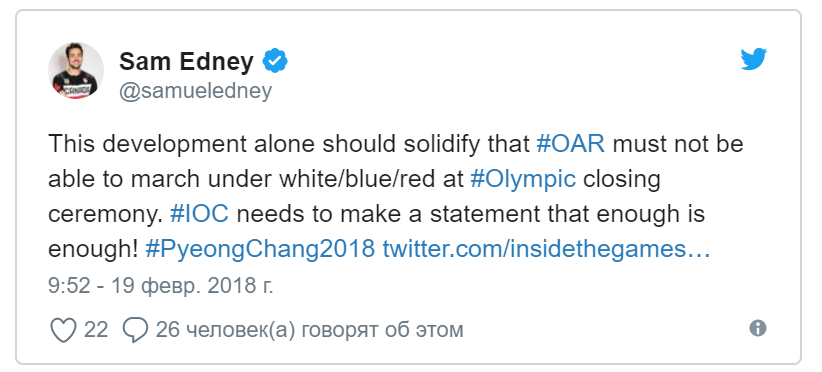Open the #IOC hashtag
Image resolution: width=822 pixels, height=372 pixels.
(x=200, y=214)
